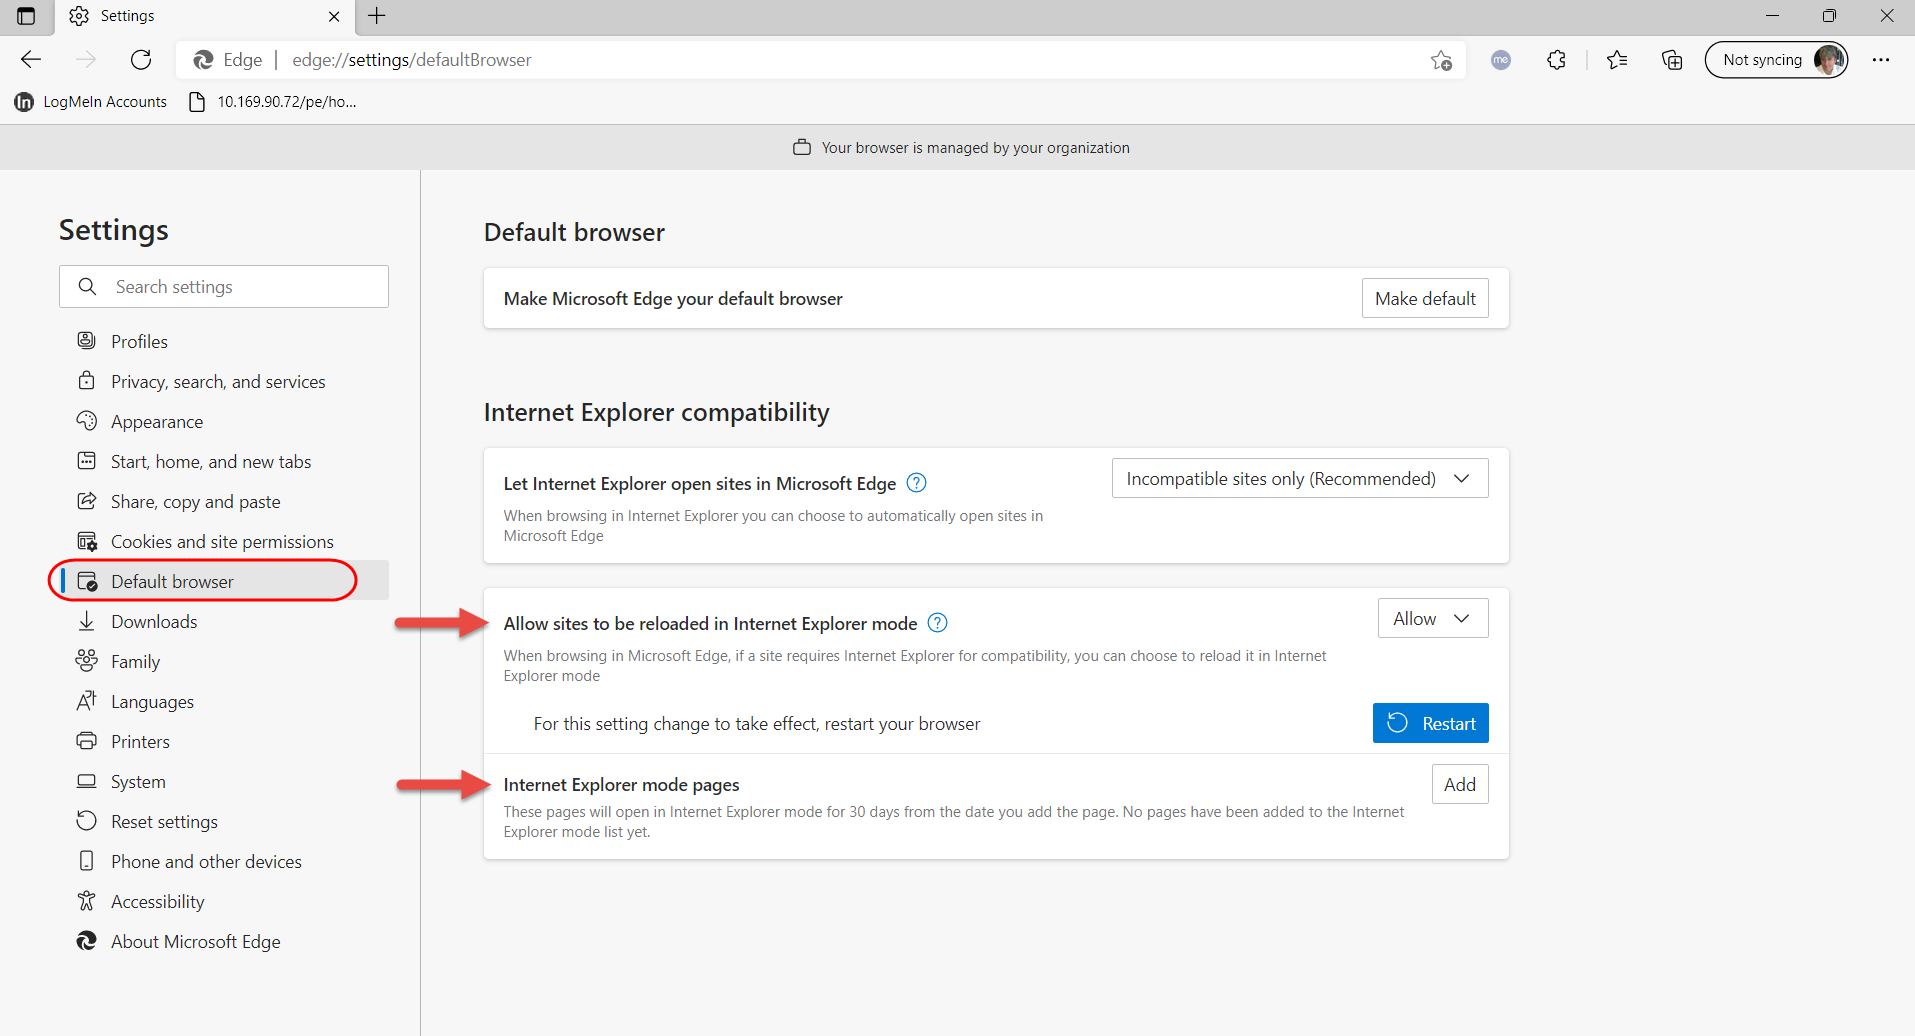Image resolution: width=1915 pixels, height=1036 pixels.
Task: Open Profiles settings section
Action: pos(224,341)
